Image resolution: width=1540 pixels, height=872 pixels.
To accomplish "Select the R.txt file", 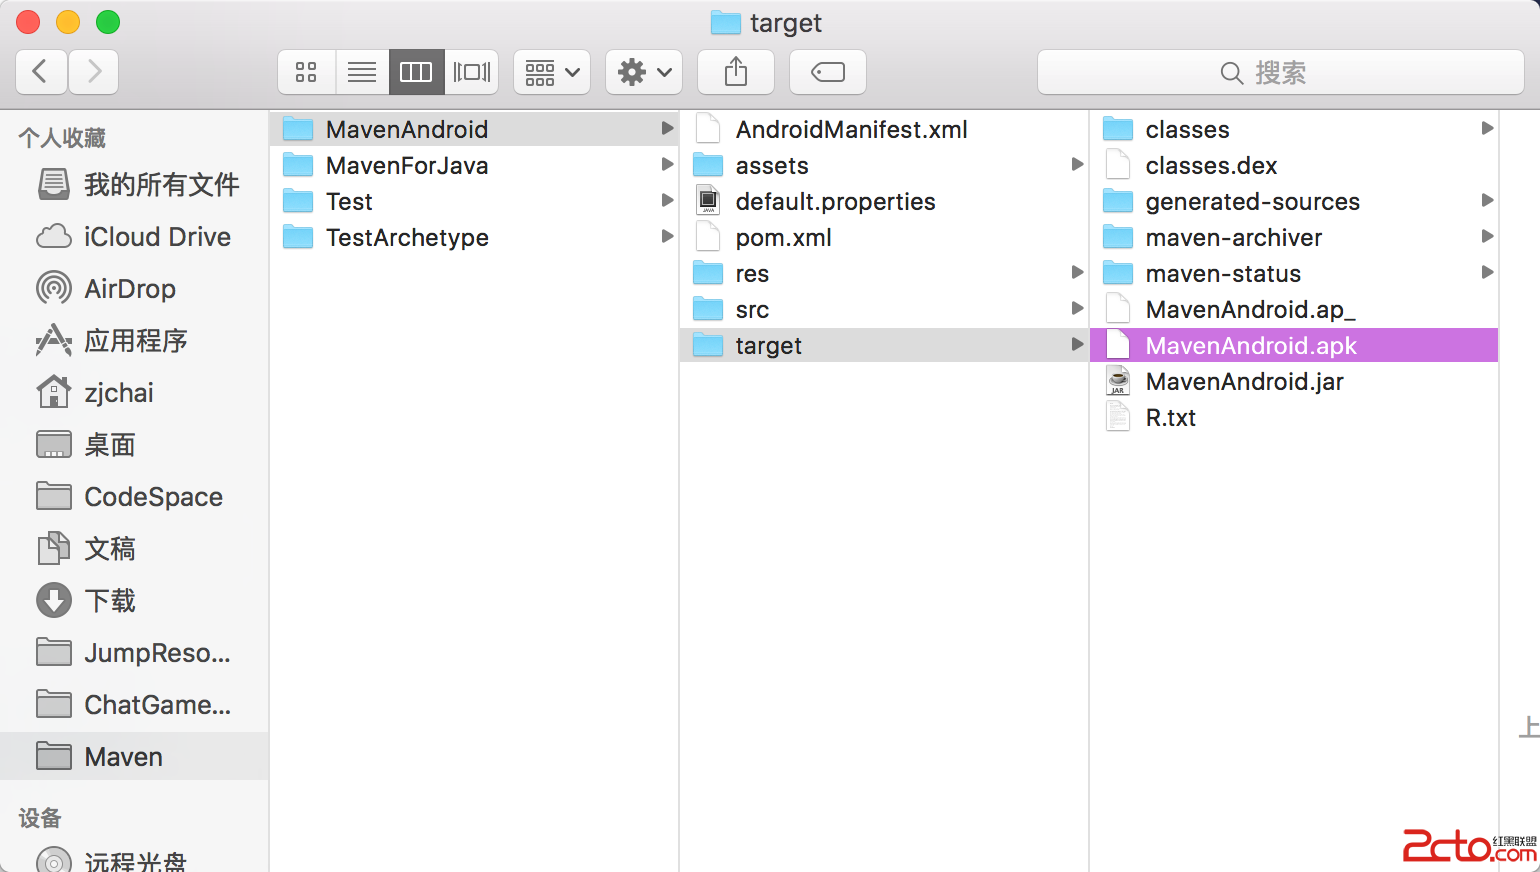I will pyautogui.click(x=1294, y=417).
